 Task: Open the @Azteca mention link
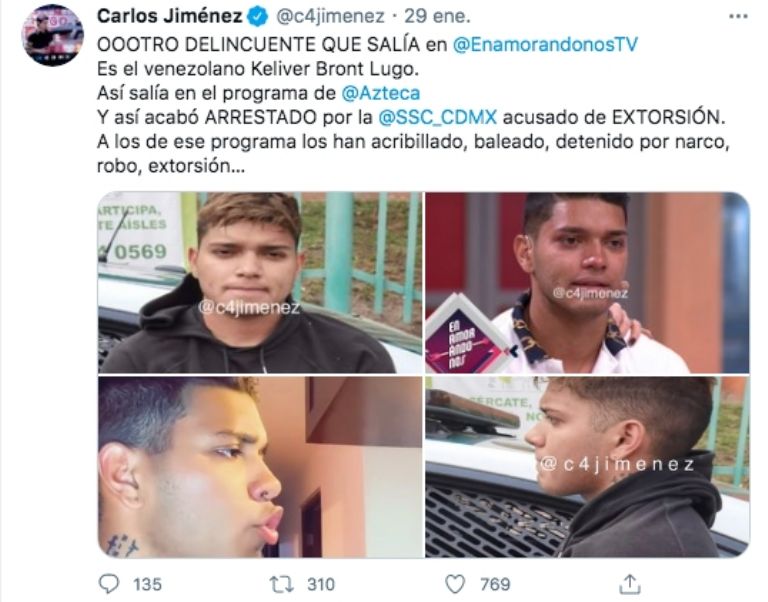pos(381,93)
